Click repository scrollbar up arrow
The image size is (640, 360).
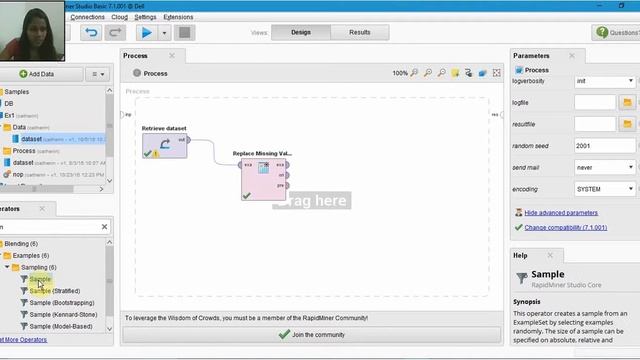(109, 90)
